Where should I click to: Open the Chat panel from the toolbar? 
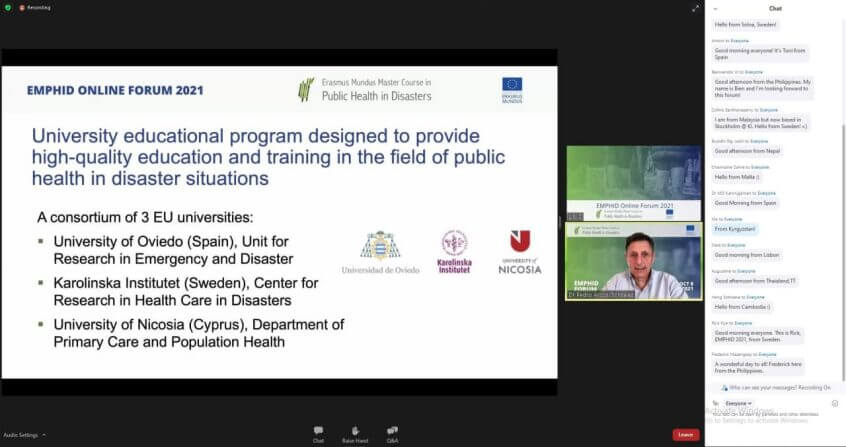[x=318, y=432]
